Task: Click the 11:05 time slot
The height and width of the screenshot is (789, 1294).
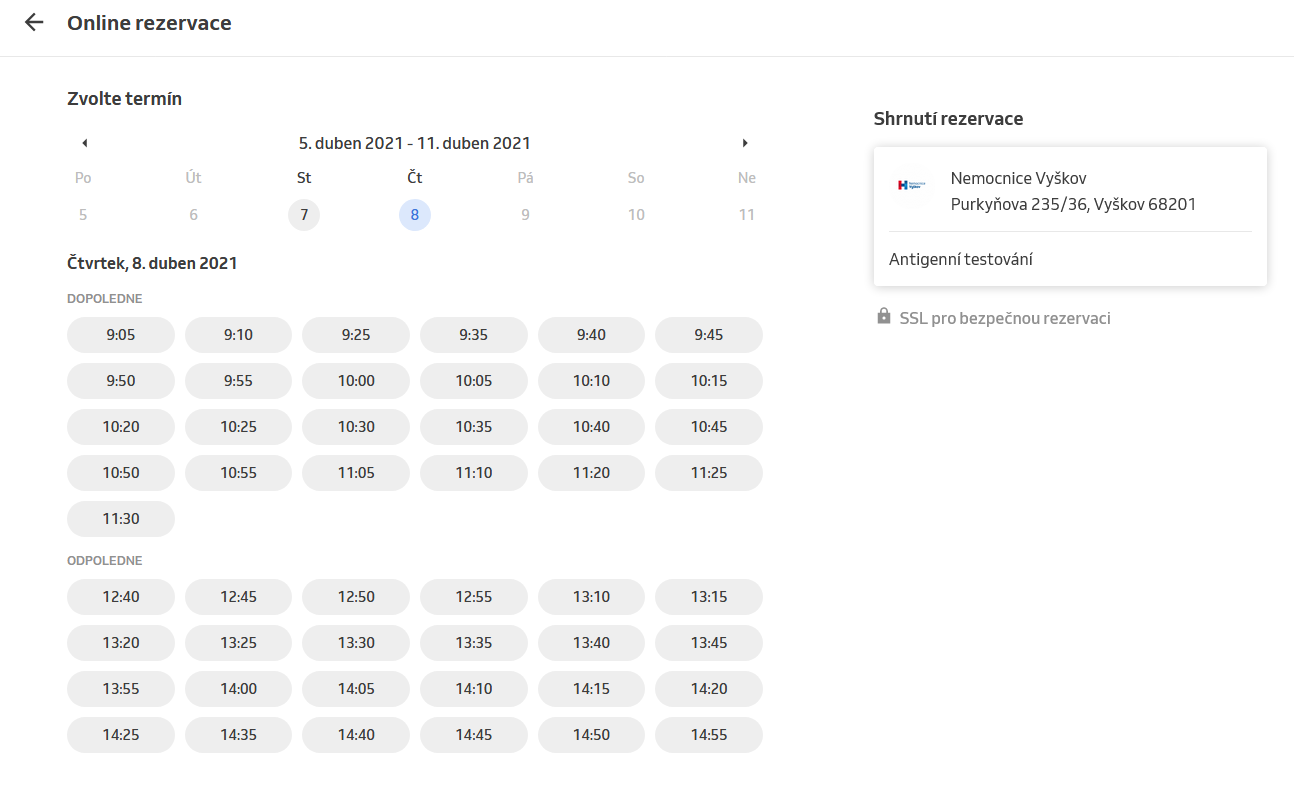Action: [x=356, y=473]
